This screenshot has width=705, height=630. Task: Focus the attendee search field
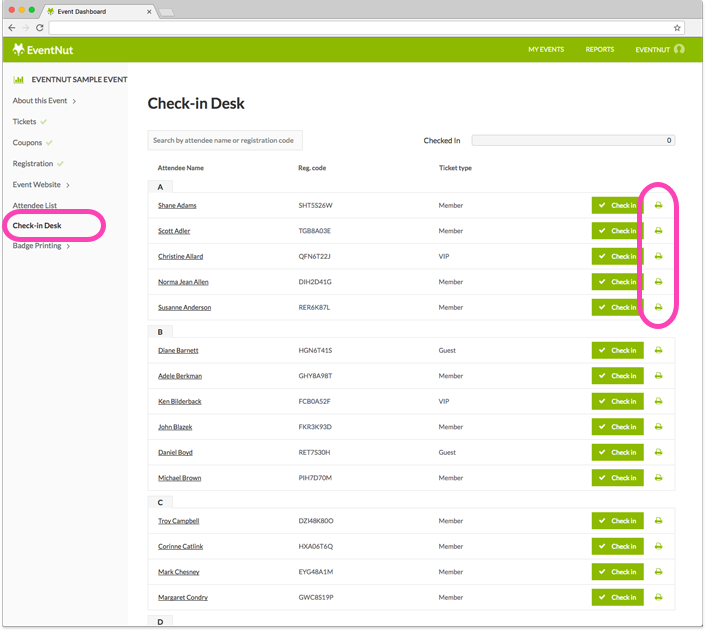[x=225, y=140]
